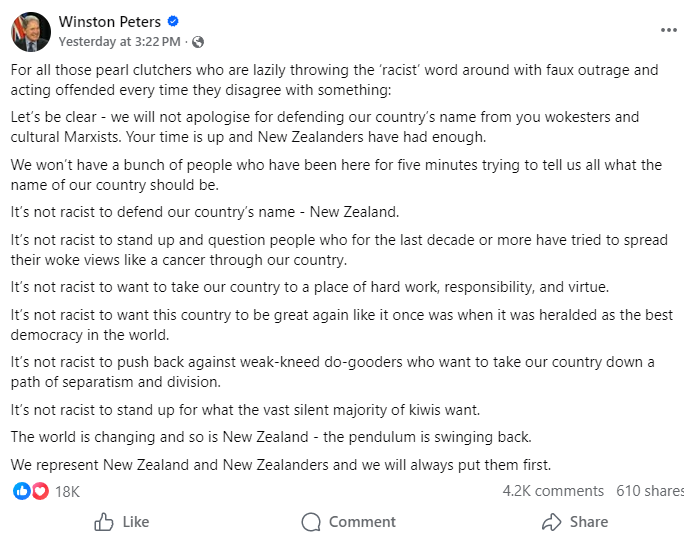Click the opening 'pearl clutchers' paragraph
The height and width of the screenshot is (541, 684).
(334, 79)
